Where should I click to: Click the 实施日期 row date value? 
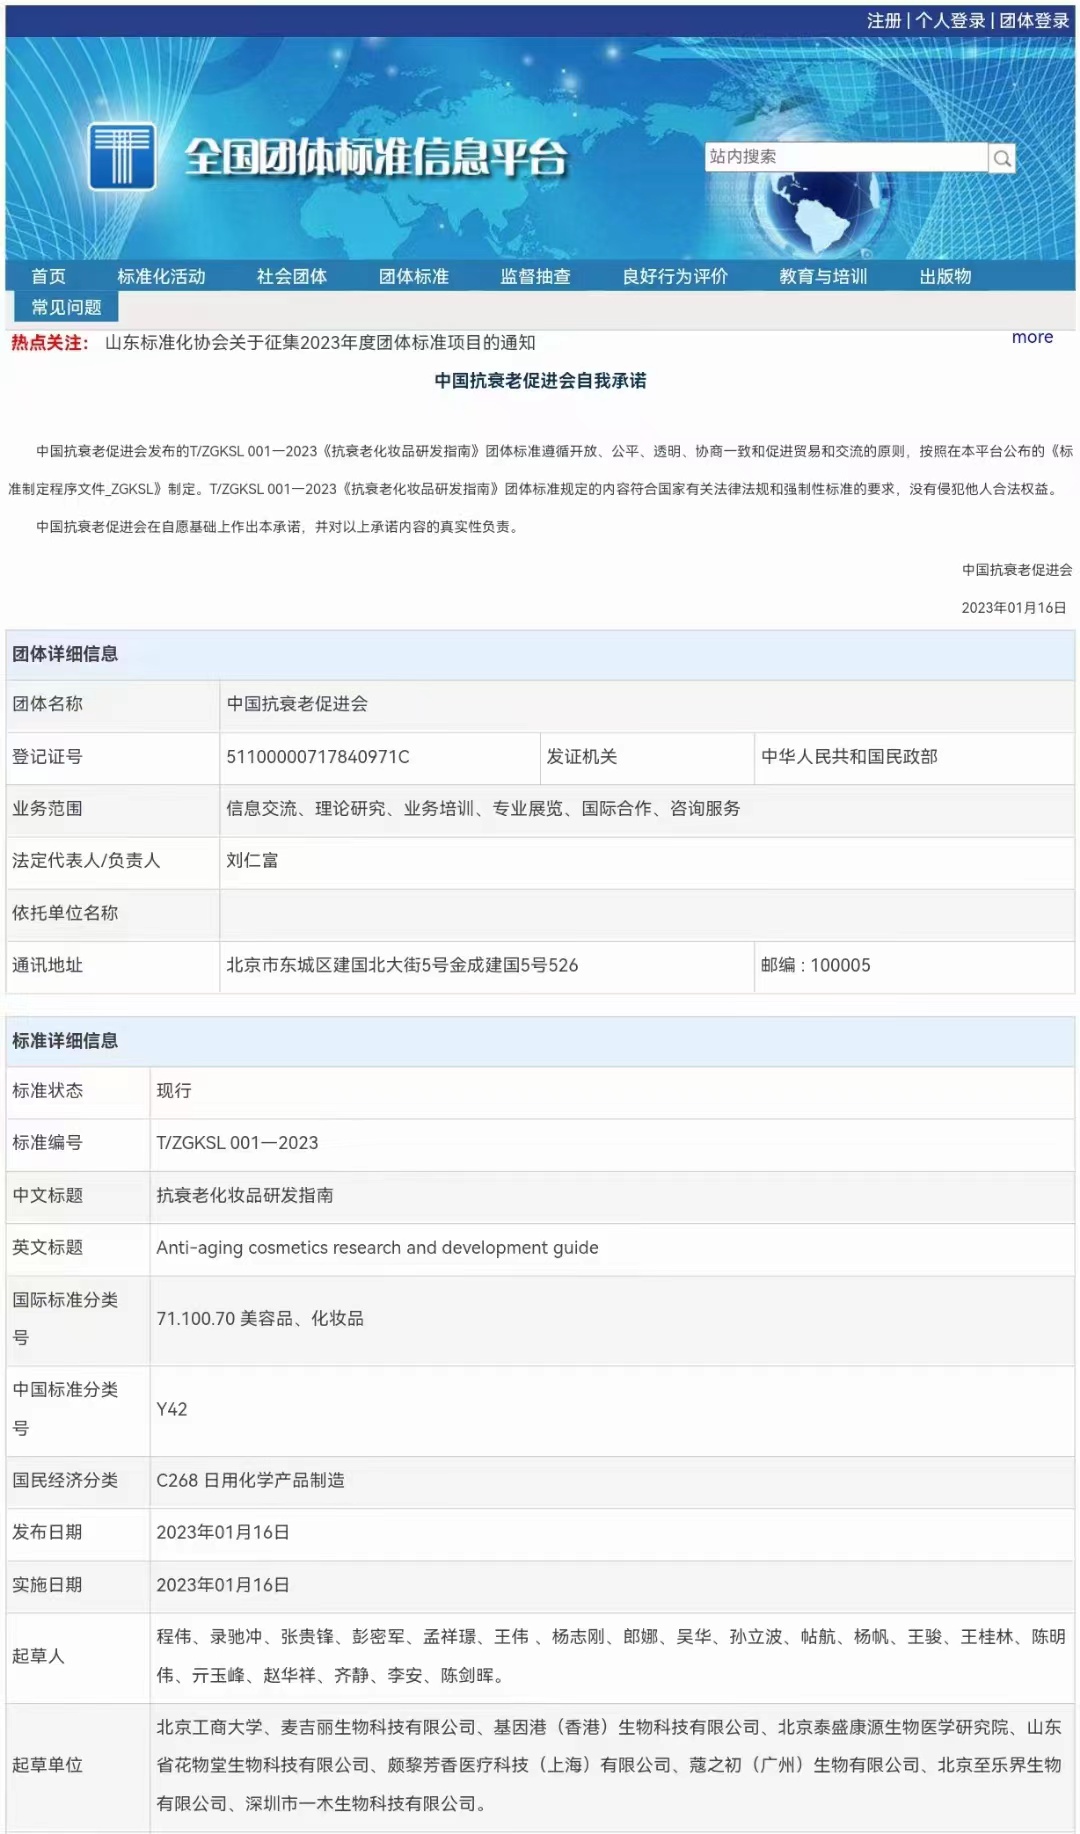pyautogui.click(x=223, y=1586)
